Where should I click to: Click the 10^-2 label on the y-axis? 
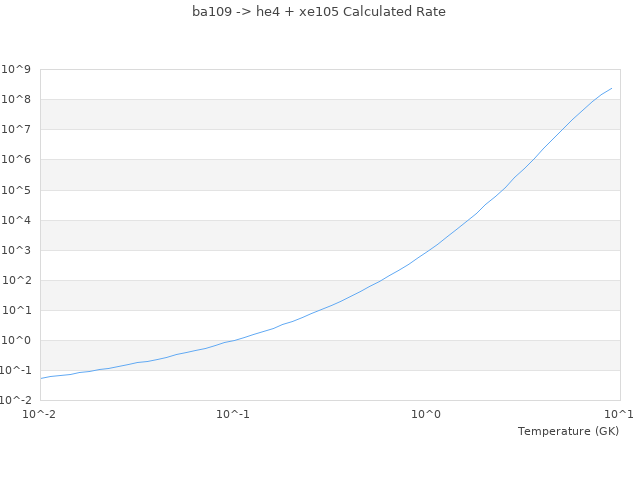point(16,400)
